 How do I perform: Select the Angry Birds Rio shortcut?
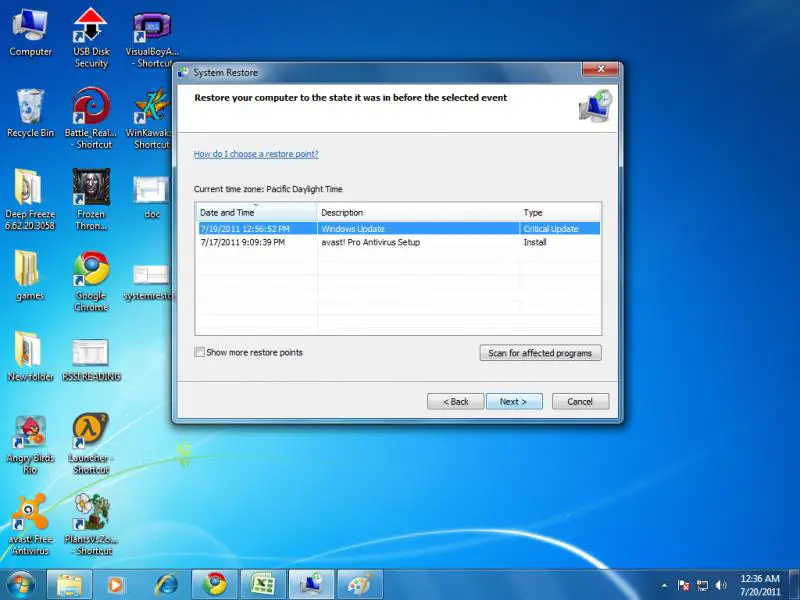(30, 444)
